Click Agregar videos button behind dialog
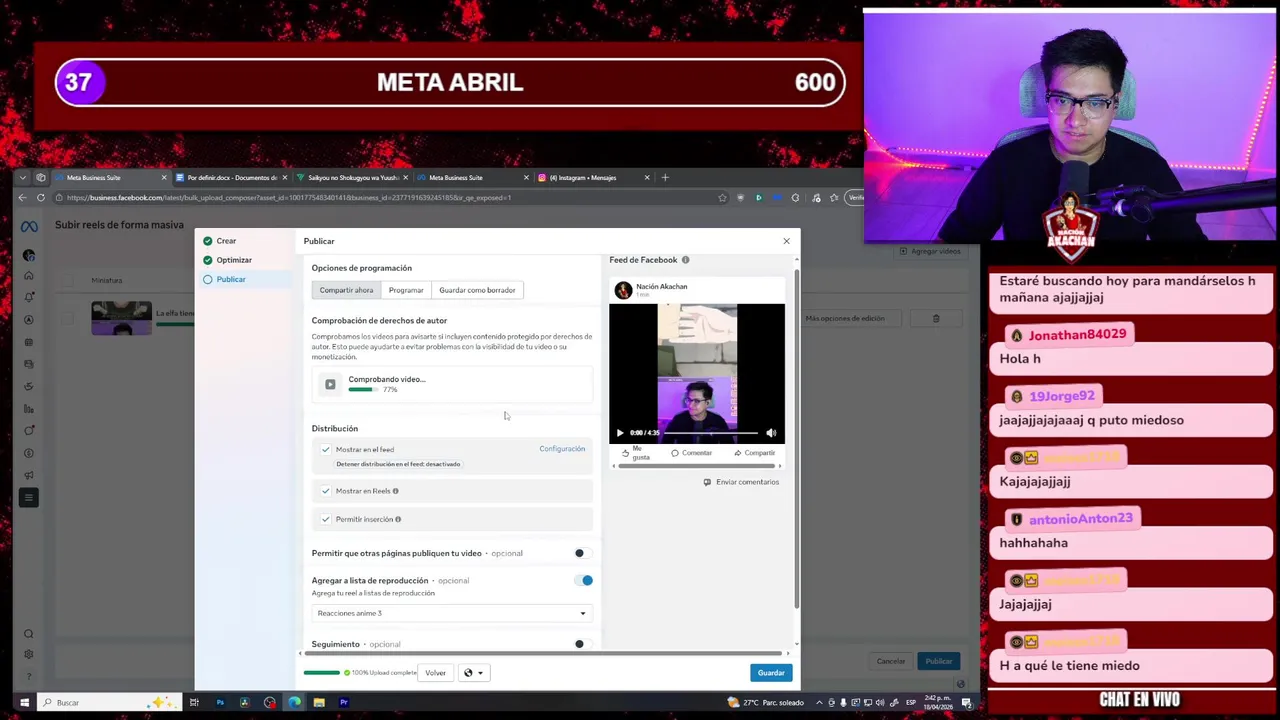The height and width of the screenshot is (720, 1280). tap(929, 251)
